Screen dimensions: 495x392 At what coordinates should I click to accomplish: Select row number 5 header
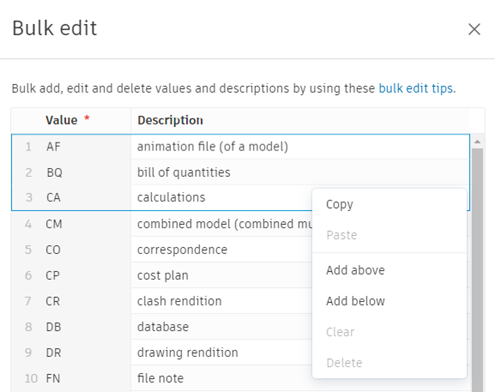point(28,250)
